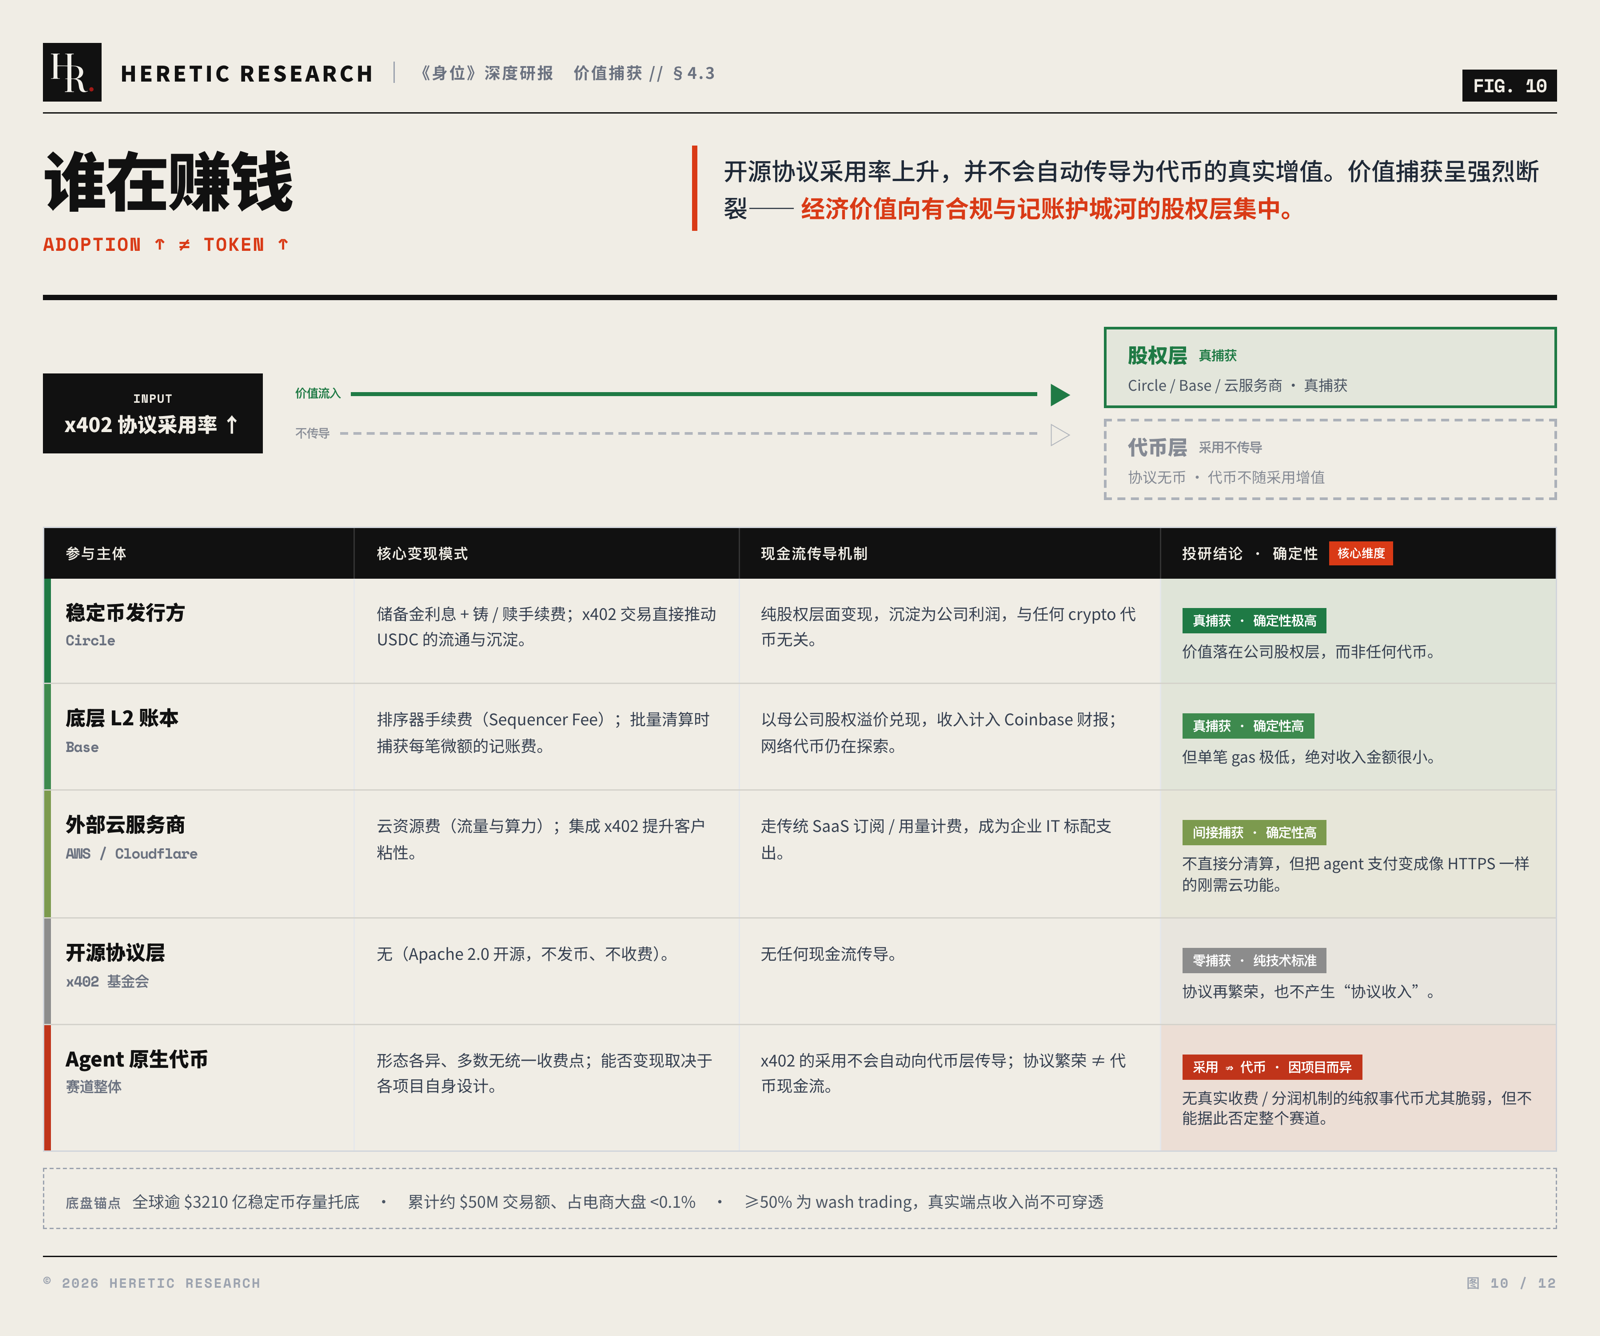Select the 股权层 真捕获 box
Screen dimensions: 1600x1336
[1330, 367]
